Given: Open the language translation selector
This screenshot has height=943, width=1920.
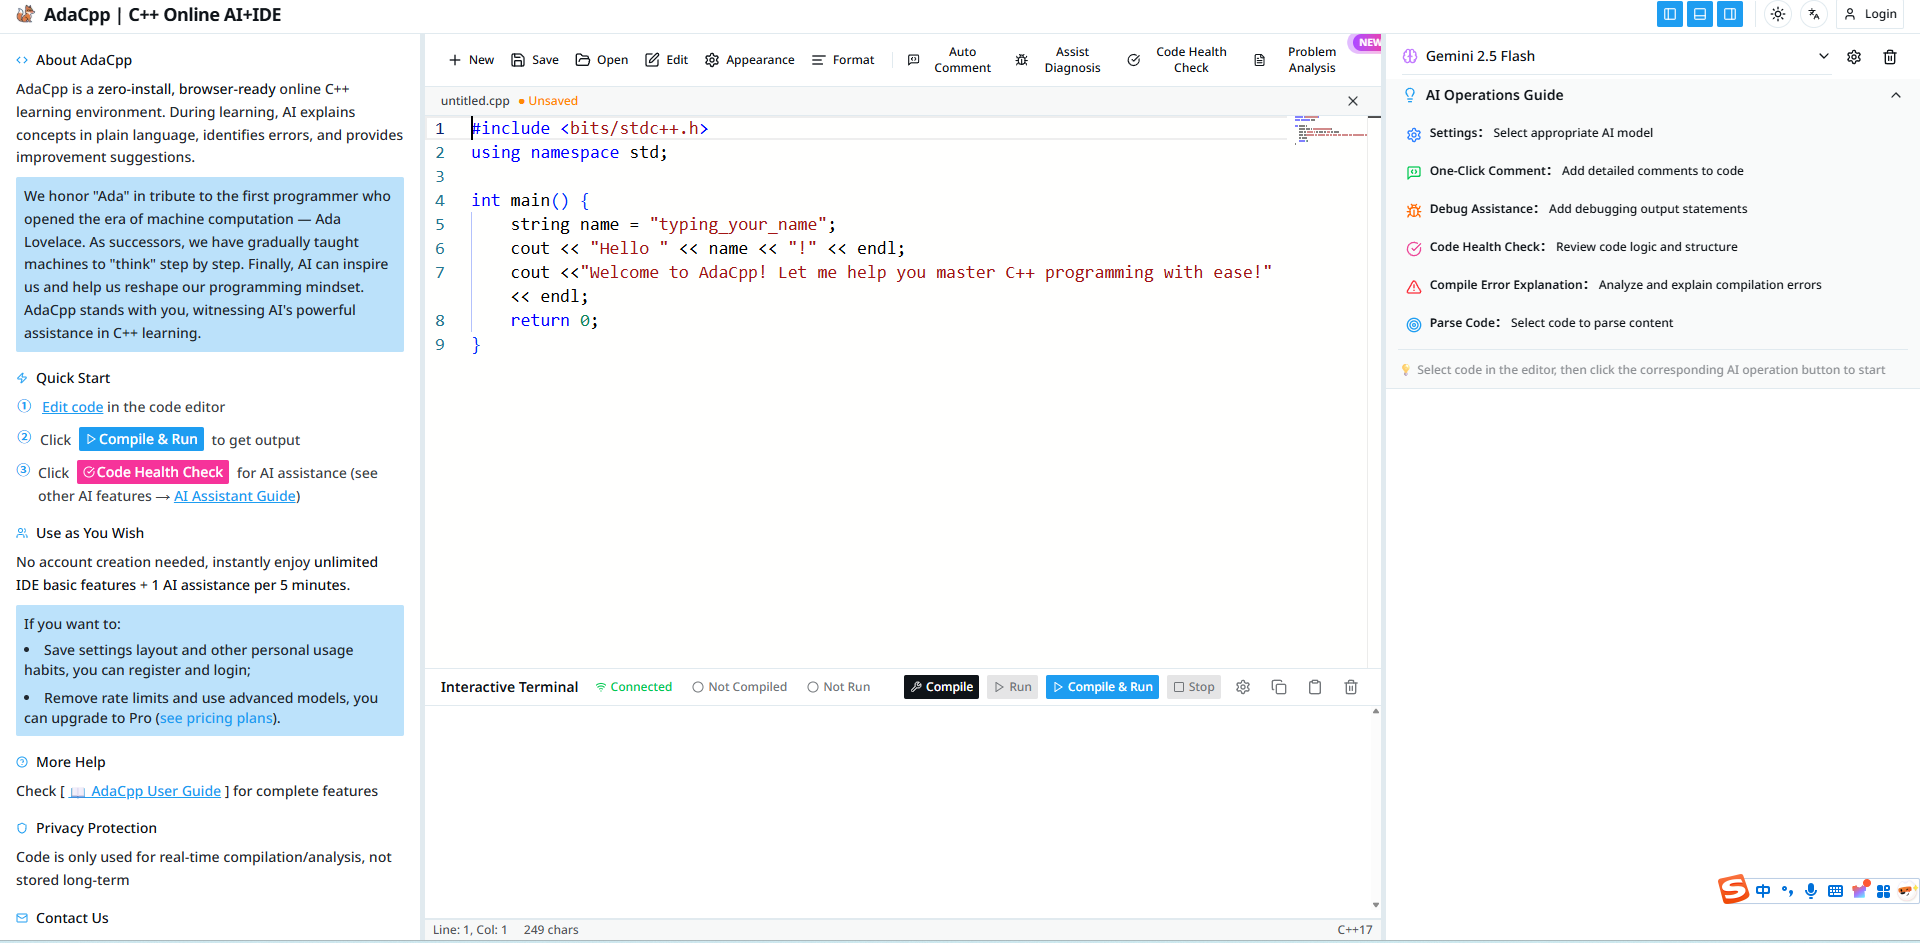Looking at the screenshot, I should point(1814,14).
